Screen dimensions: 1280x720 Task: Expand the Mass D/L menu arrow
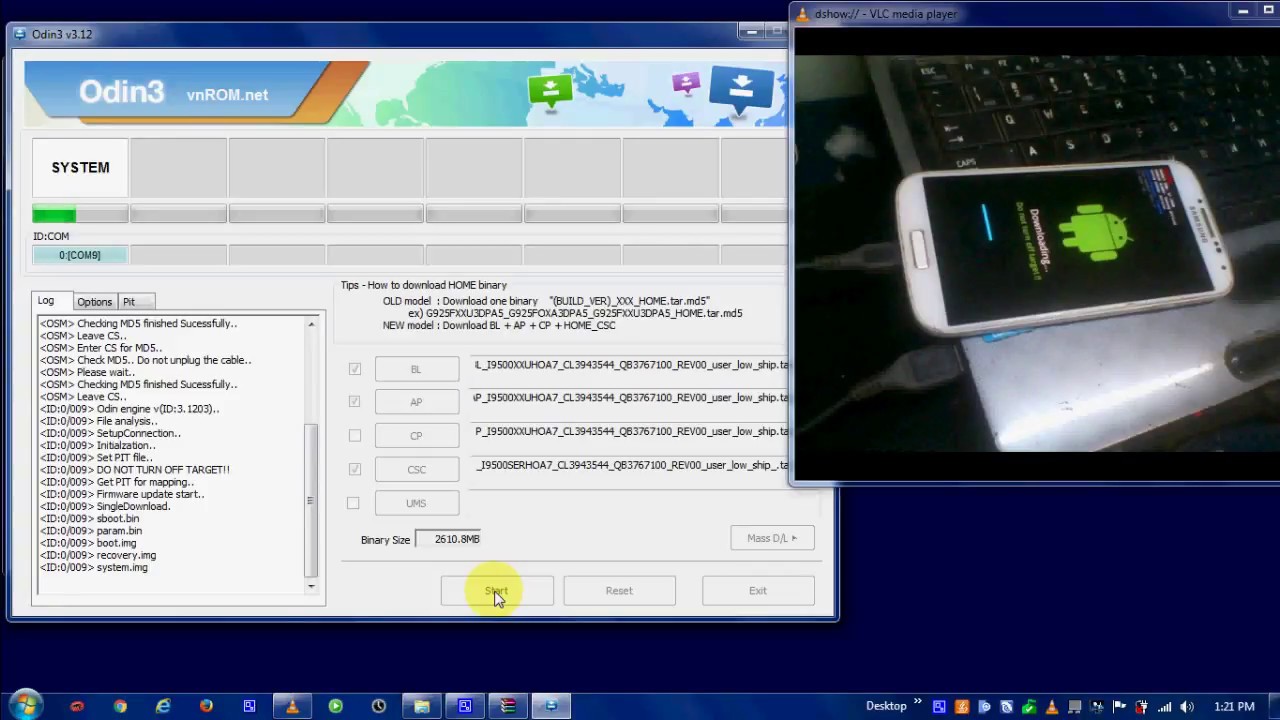pos(795,538)
